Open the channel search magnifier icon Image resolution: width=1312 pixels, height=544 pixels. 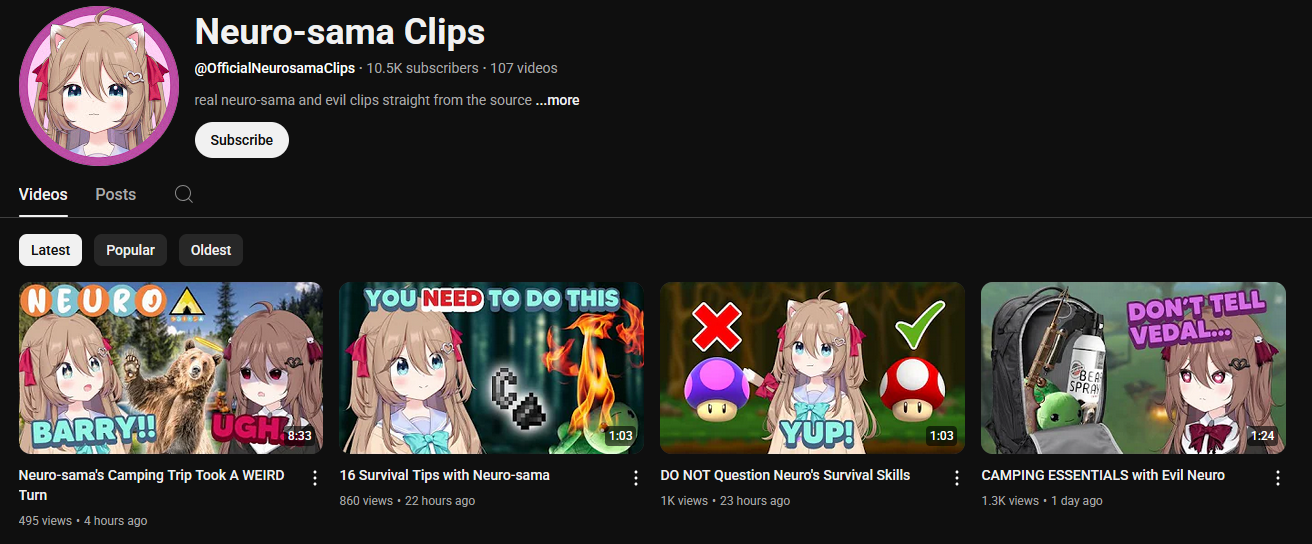[184, 194]
